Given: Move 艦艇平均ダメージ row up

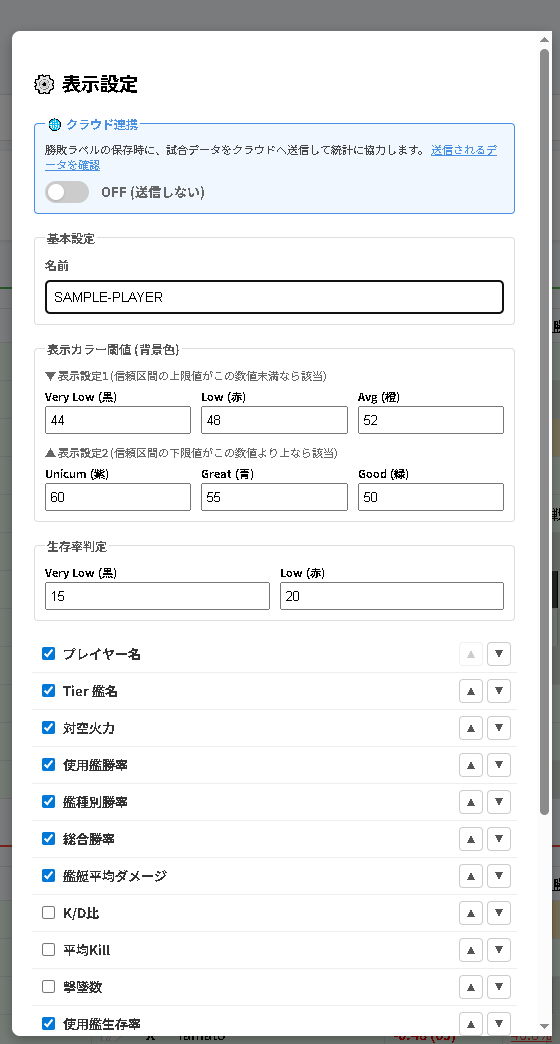Looking at the screenshot, I should (x=471, y=876).
